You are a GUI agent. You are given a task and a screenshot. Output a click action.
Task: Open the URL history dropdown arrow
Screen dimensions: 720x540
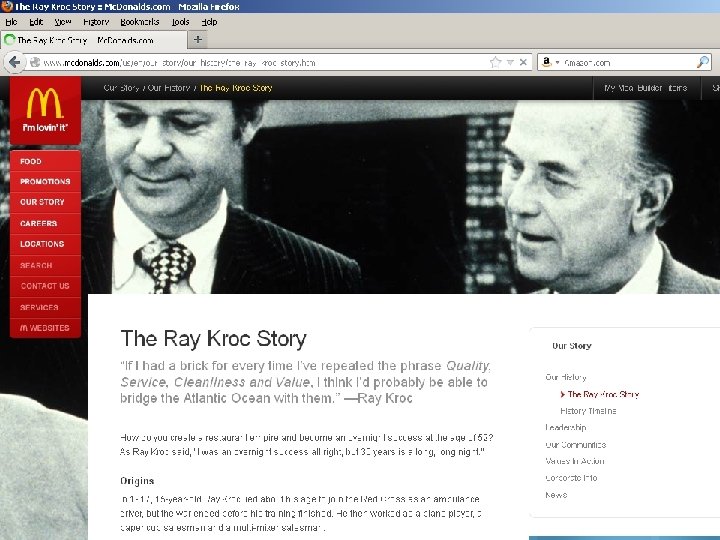510,62
